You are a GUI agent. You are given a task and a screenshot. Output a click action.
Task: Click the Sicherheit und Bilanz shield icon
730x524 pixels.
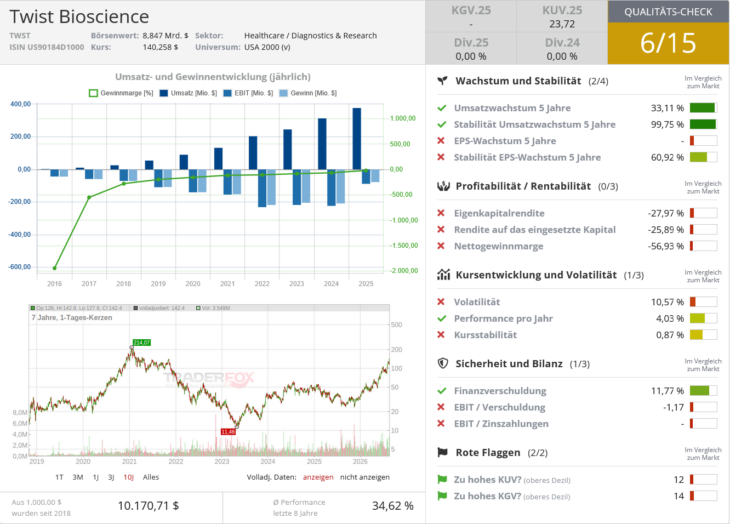tap(443, 363)
